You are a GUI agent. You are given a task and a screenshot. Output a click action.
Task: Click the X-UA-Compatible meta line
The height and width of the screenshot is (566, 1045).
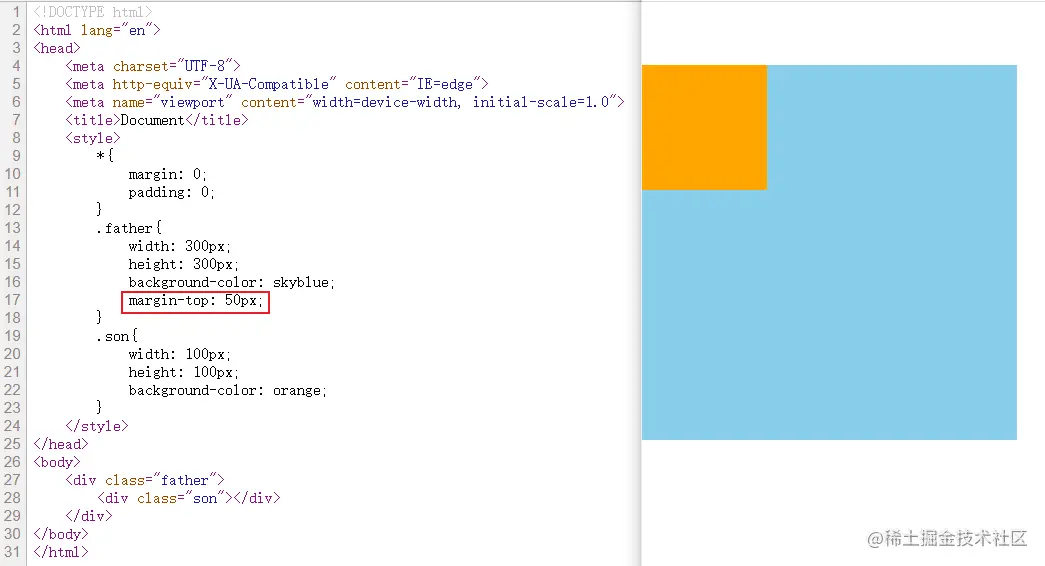click(x=277, y=84)
